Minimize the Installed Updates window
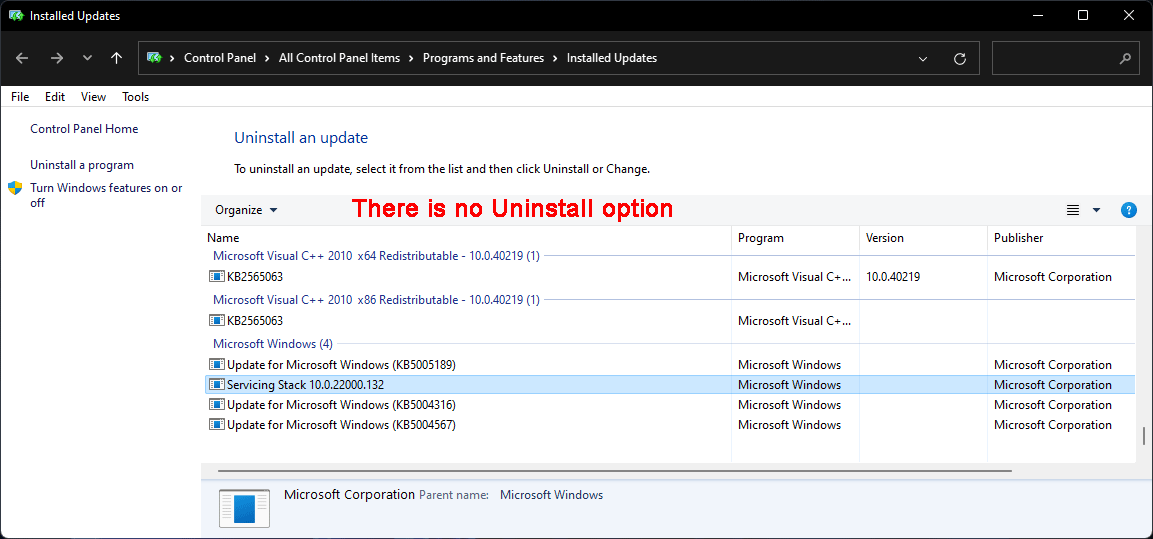The image size is (1153, 539). [1037, 15]
